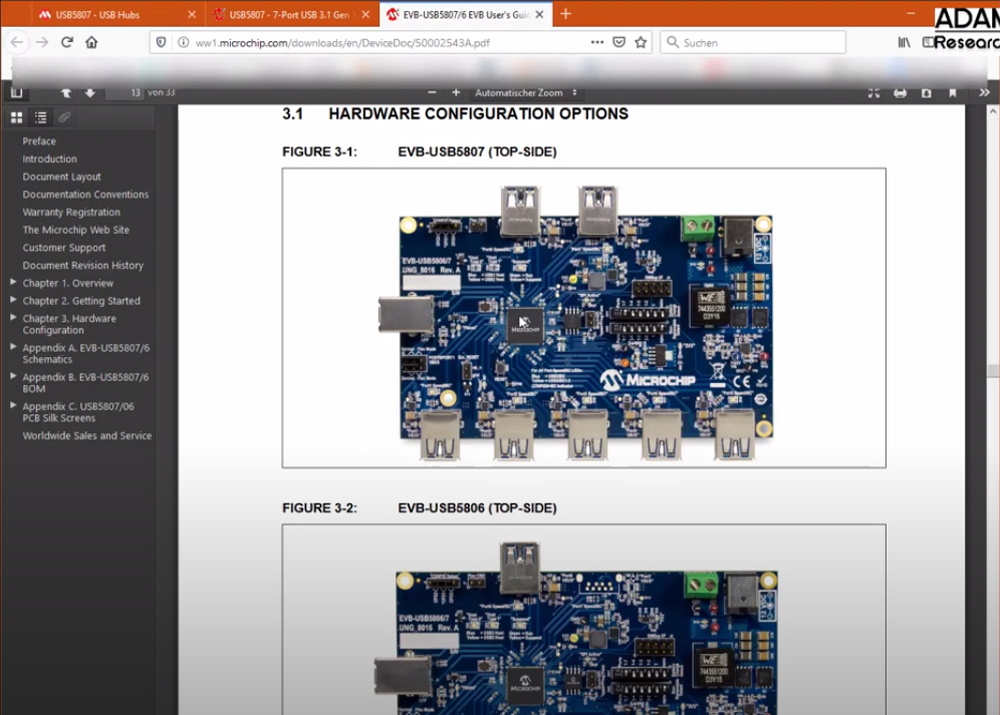Print the PDF document
The width and height of the screenshot is (1000, 715).
pyautogui.click(x=900, y=93)
